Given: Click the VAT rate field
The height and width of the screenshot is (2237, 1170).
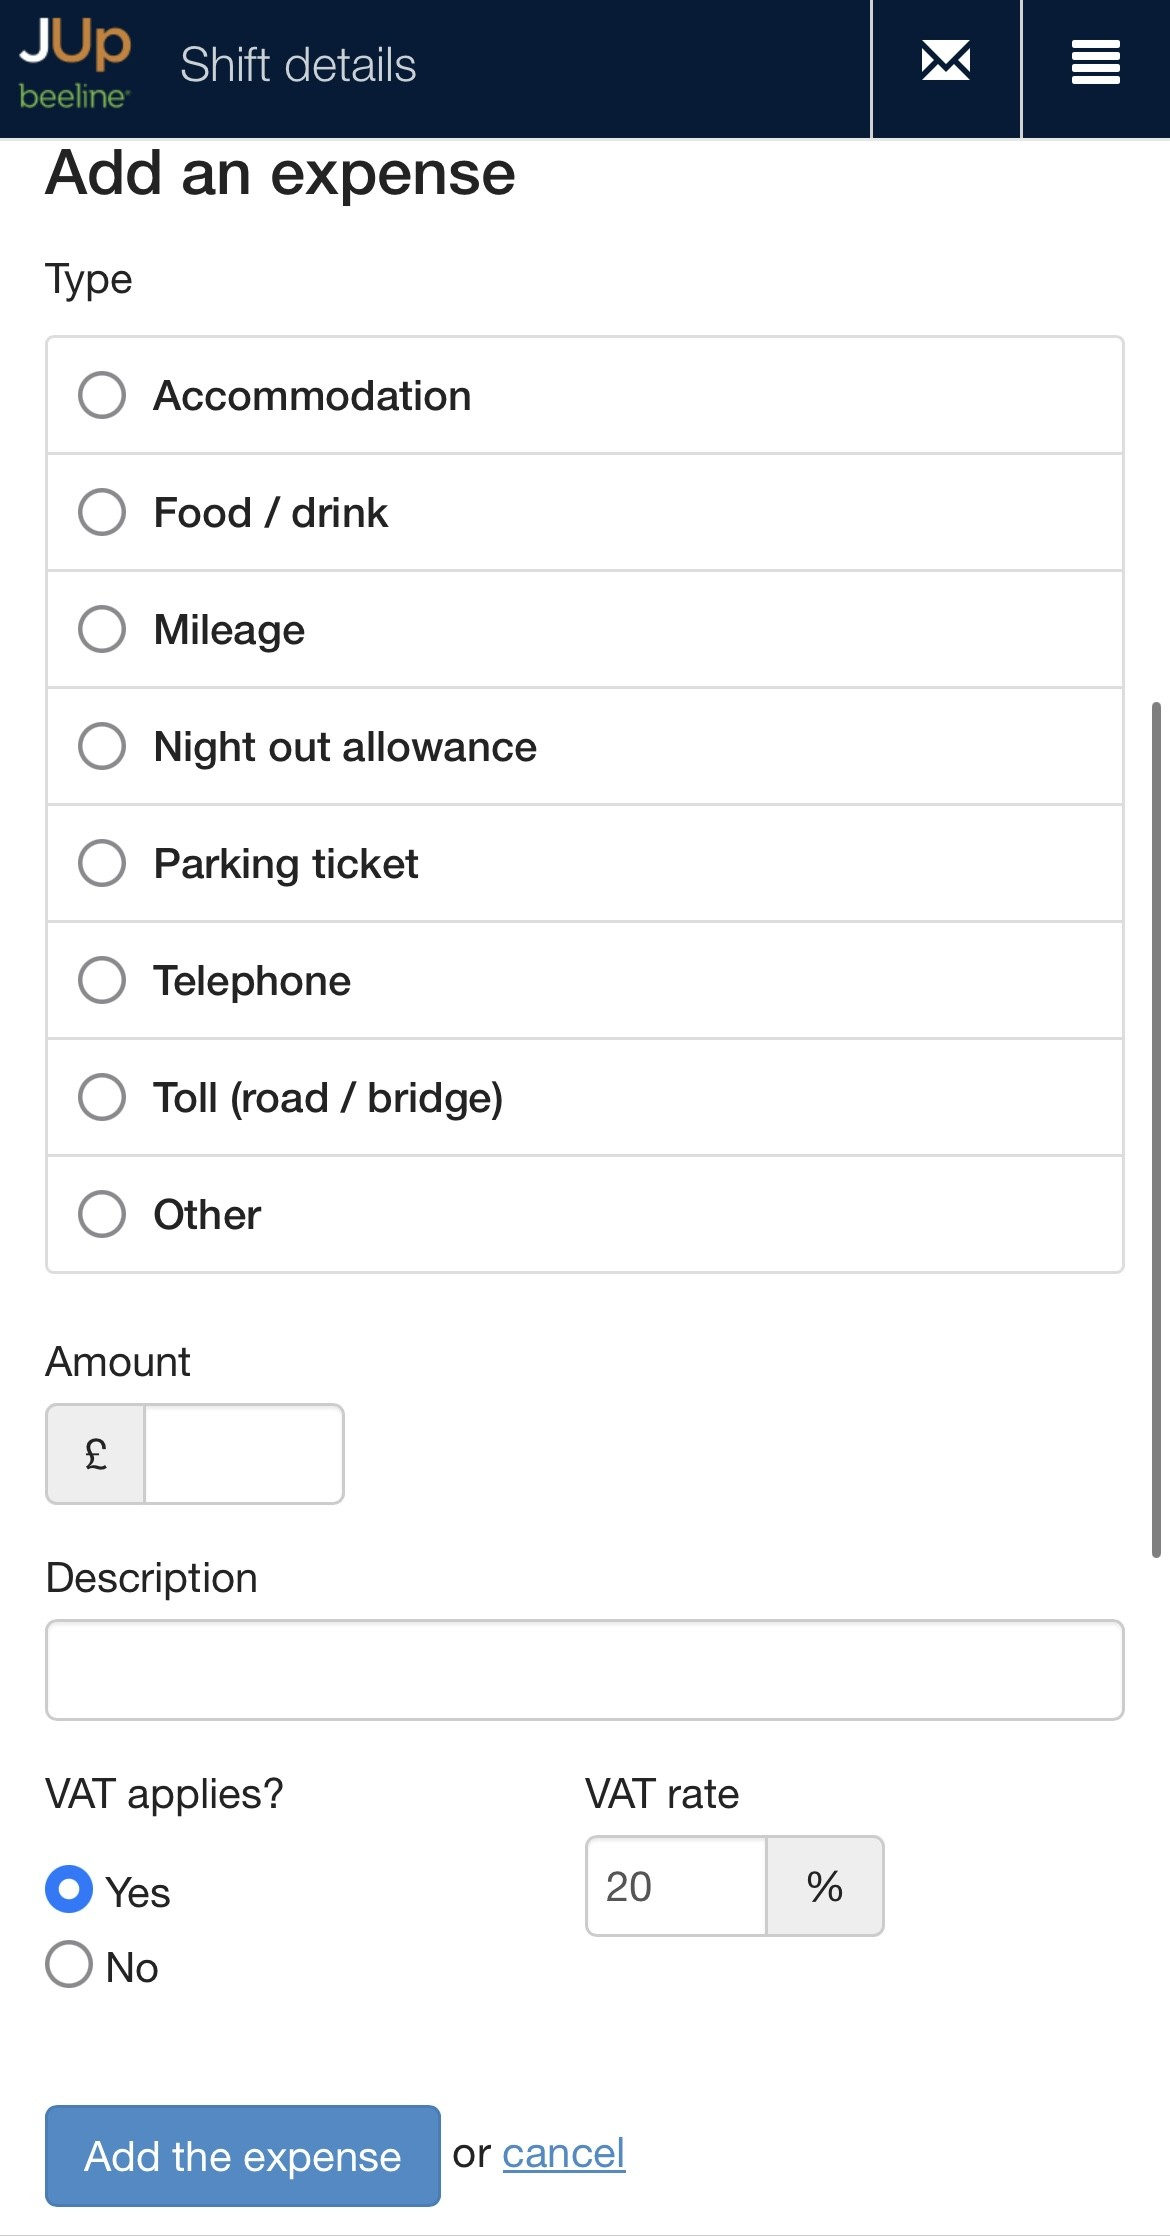Looking at the screenshot, I should pyautogui.click(x=676, y=1887).
